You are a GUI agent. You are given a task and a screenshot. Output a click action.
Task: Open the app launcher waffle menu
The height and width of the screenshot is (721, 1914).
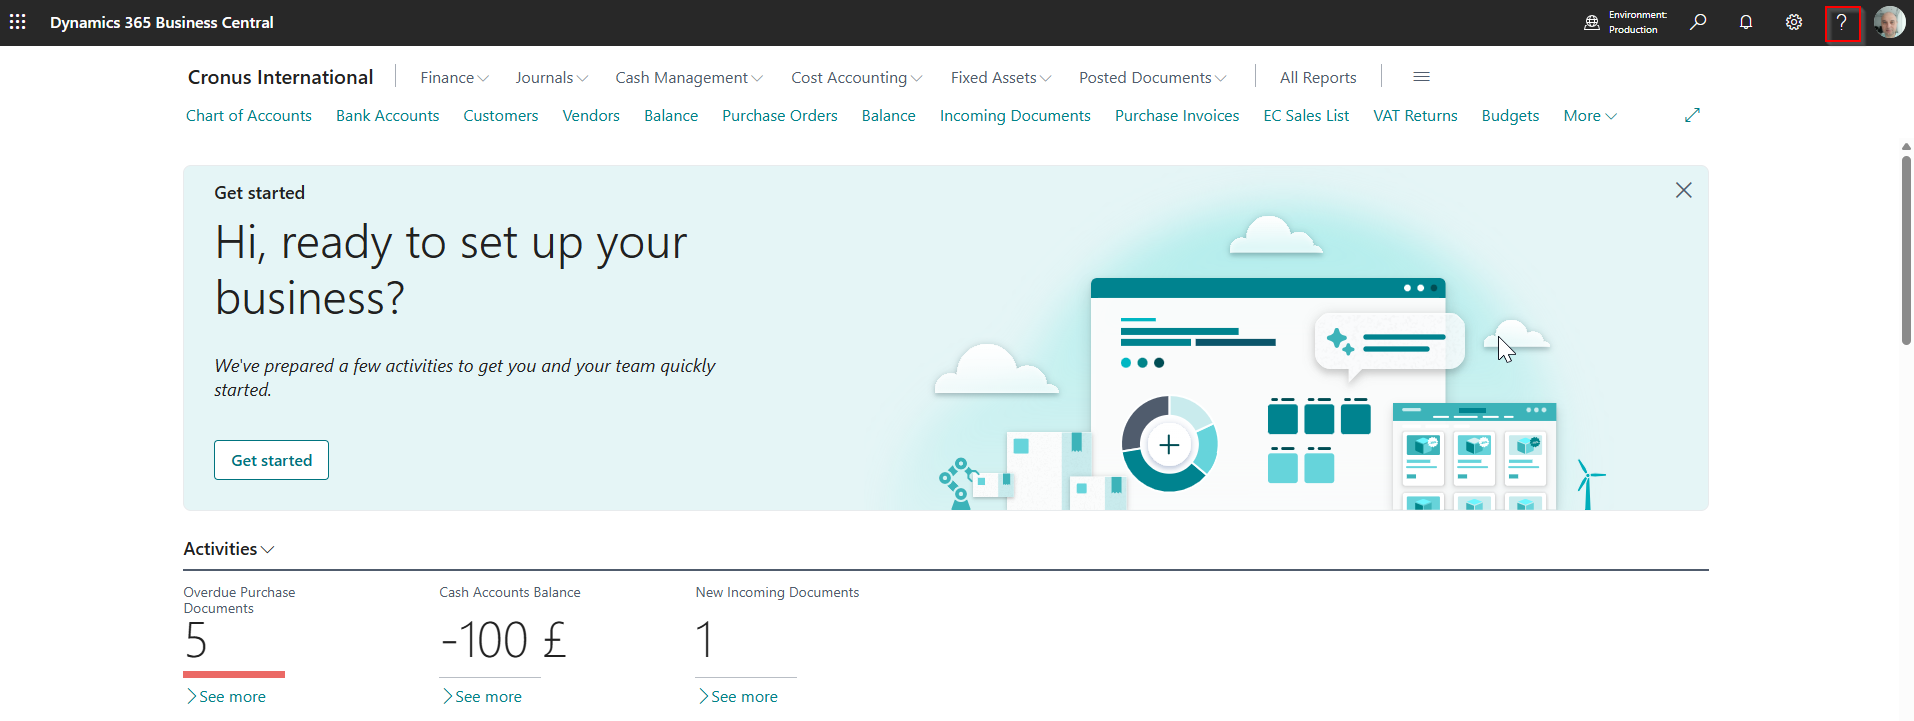(18, 22)
